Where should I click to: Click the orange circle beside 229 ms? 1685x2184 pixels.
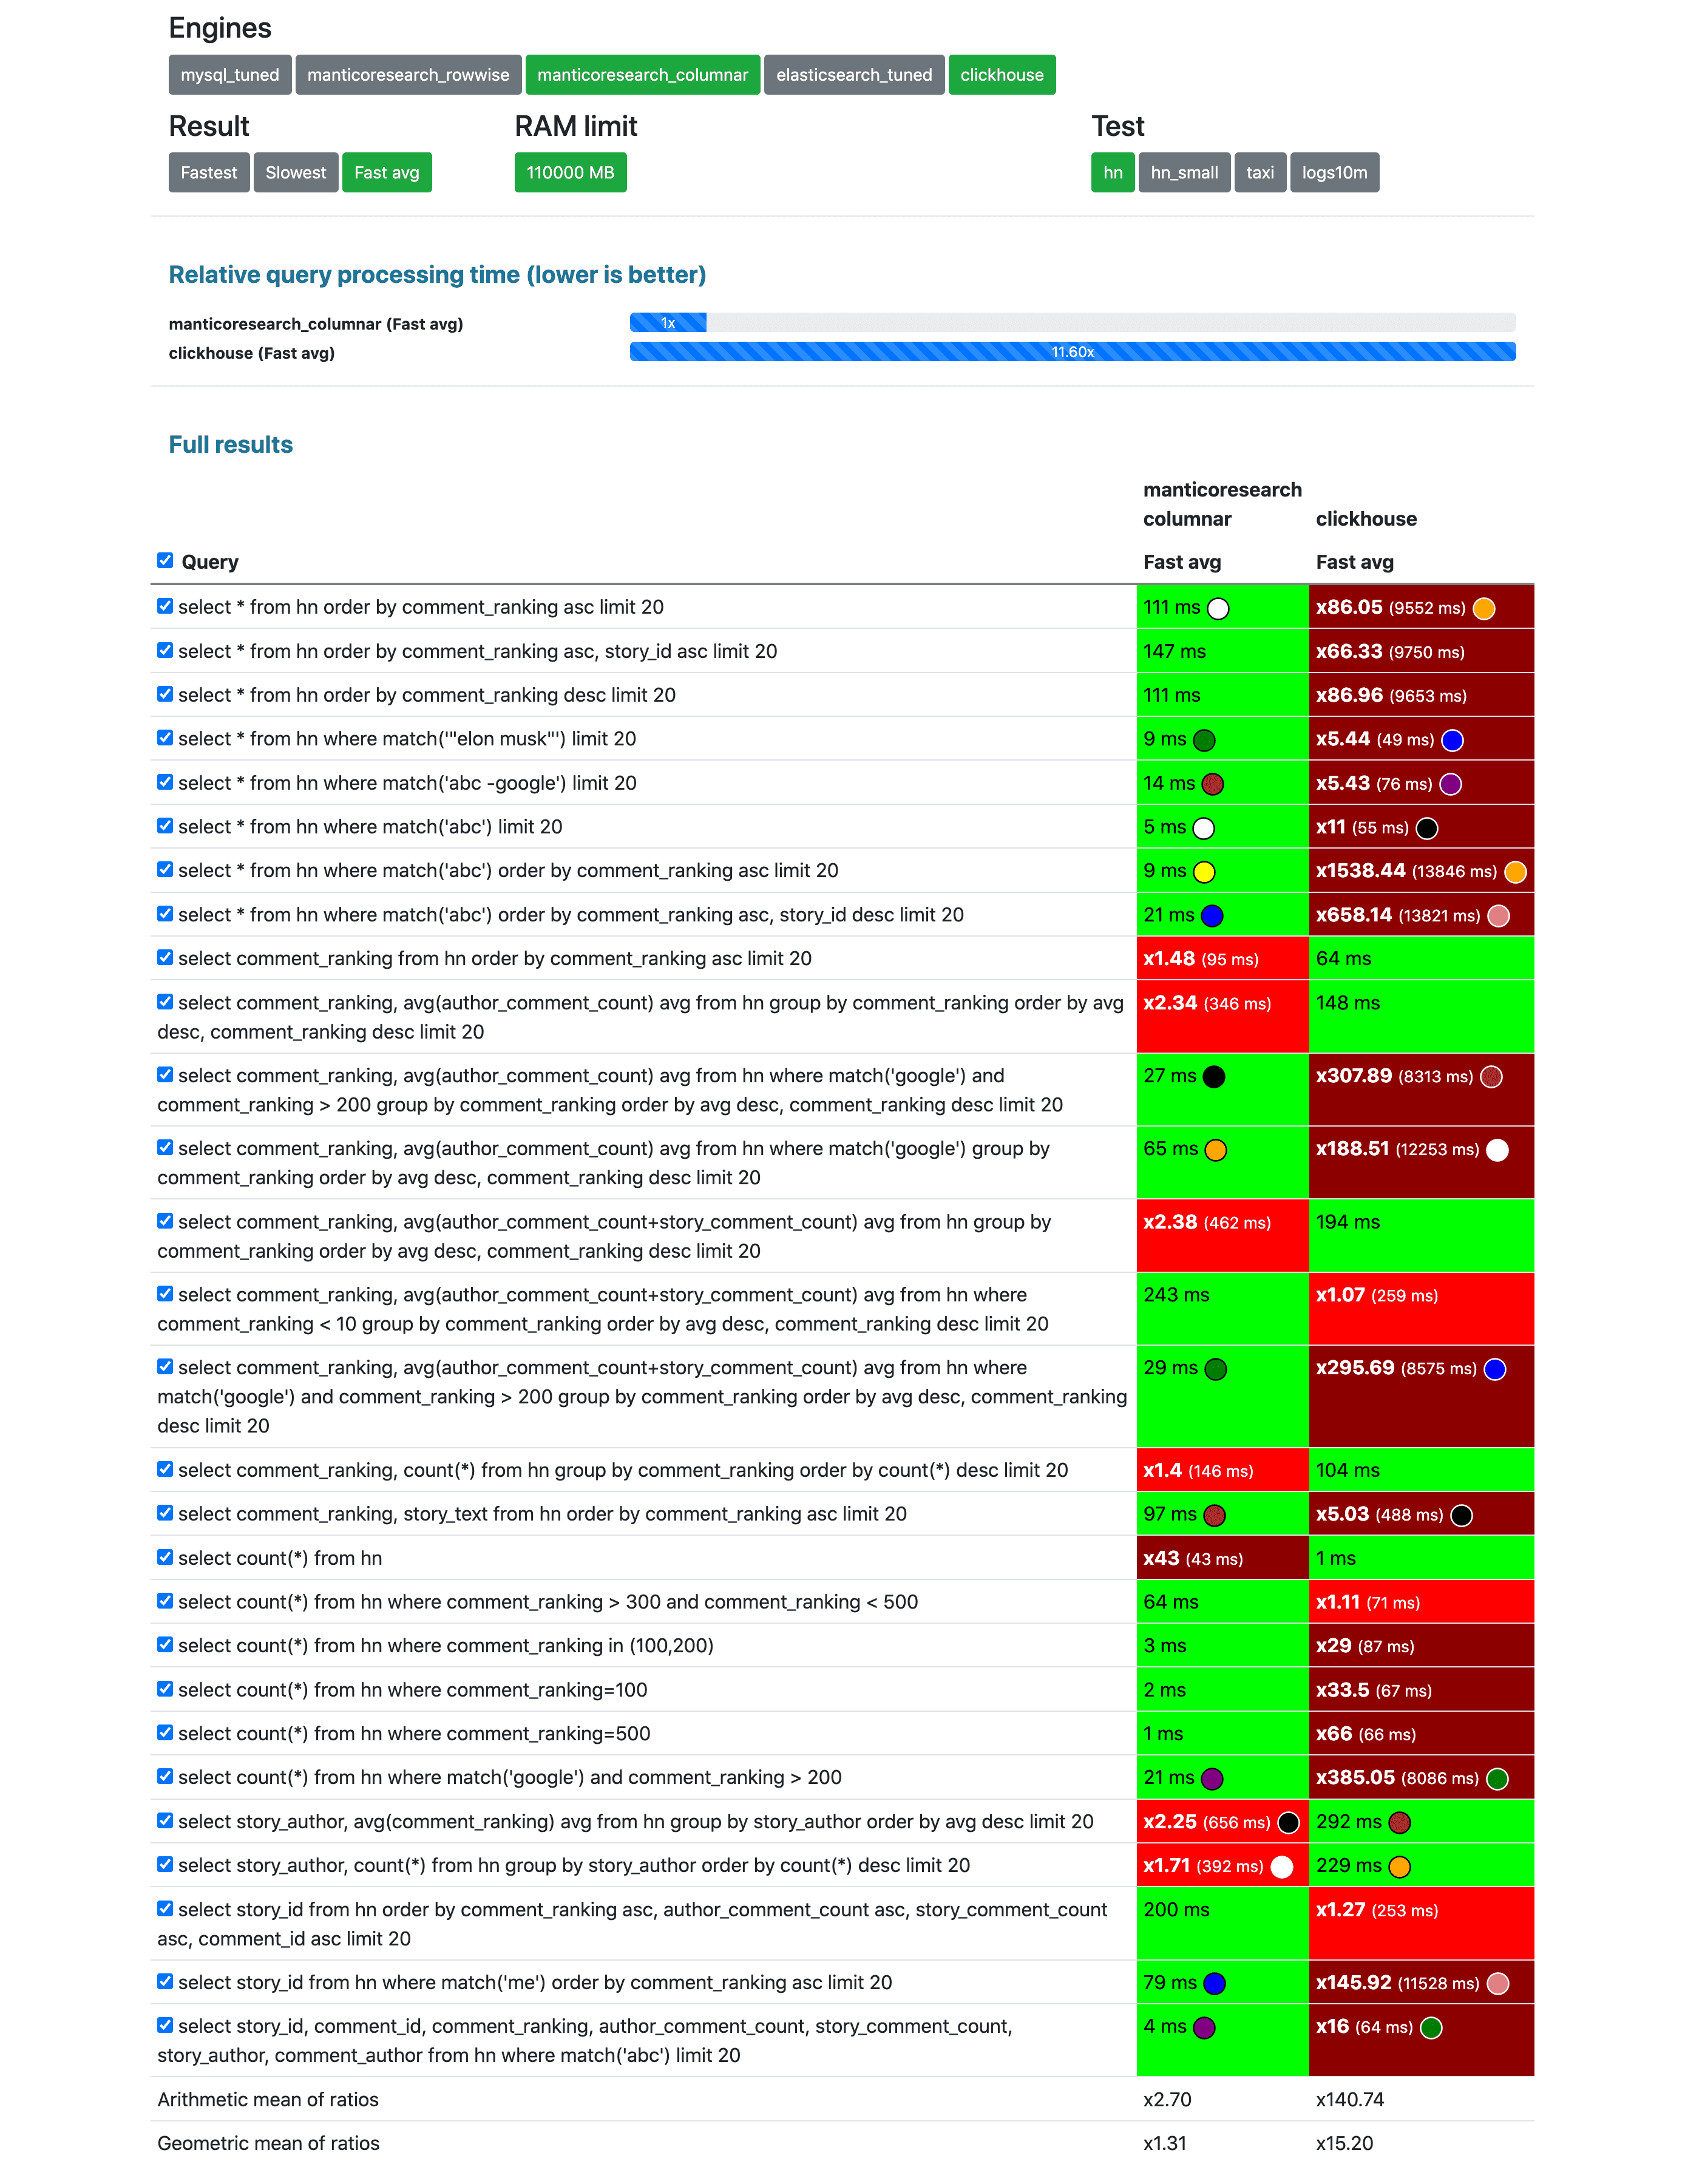[1399, 1867]
